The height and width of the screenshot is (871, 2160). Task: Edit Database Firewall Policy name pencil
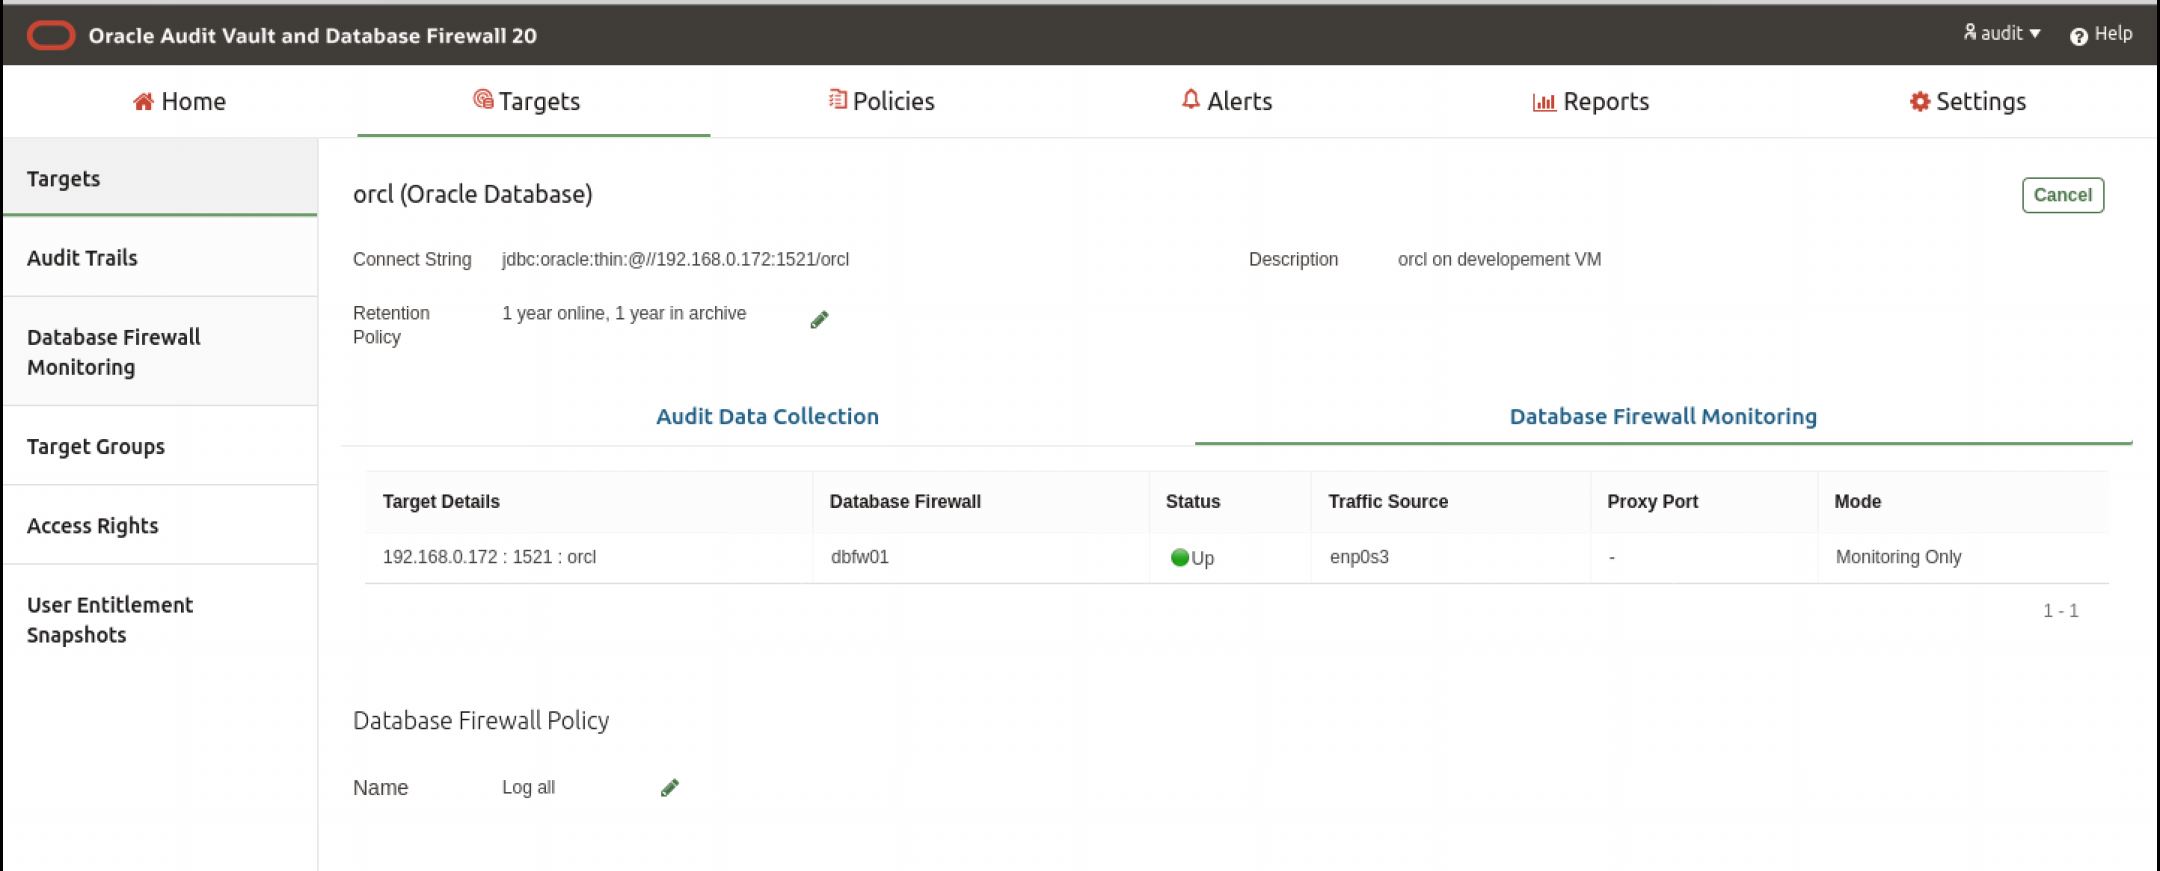[670, 788]
